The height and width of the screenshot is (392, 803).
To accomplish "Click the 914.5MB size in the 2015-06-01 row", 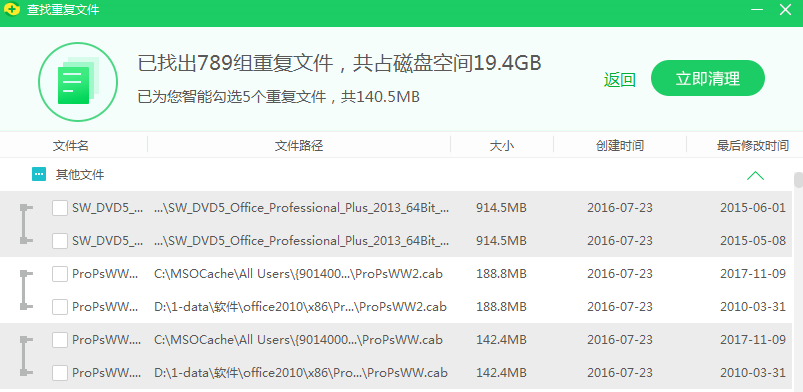I will point(501,208).
